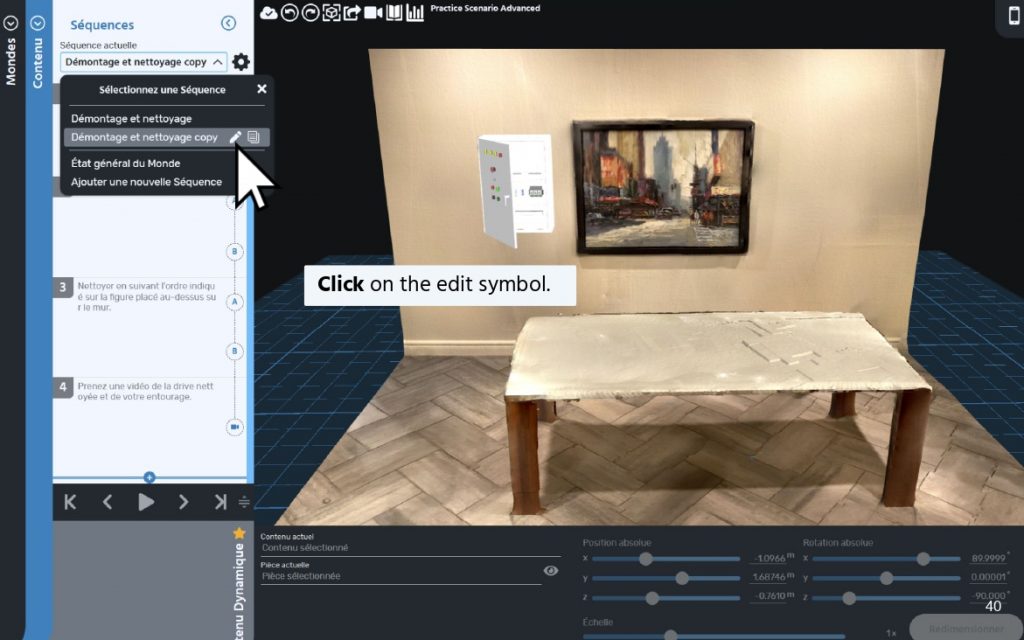
Task: Click the 3D cube focus icon
Action: pyautogui.click(x=331, y=12)
